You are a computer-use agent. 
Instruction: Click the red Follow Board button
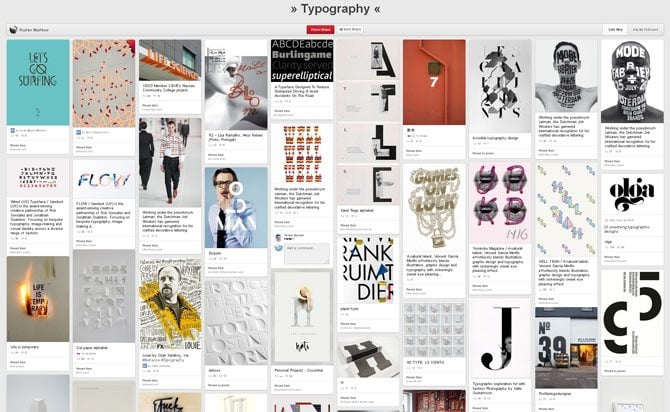pos(320,30)
